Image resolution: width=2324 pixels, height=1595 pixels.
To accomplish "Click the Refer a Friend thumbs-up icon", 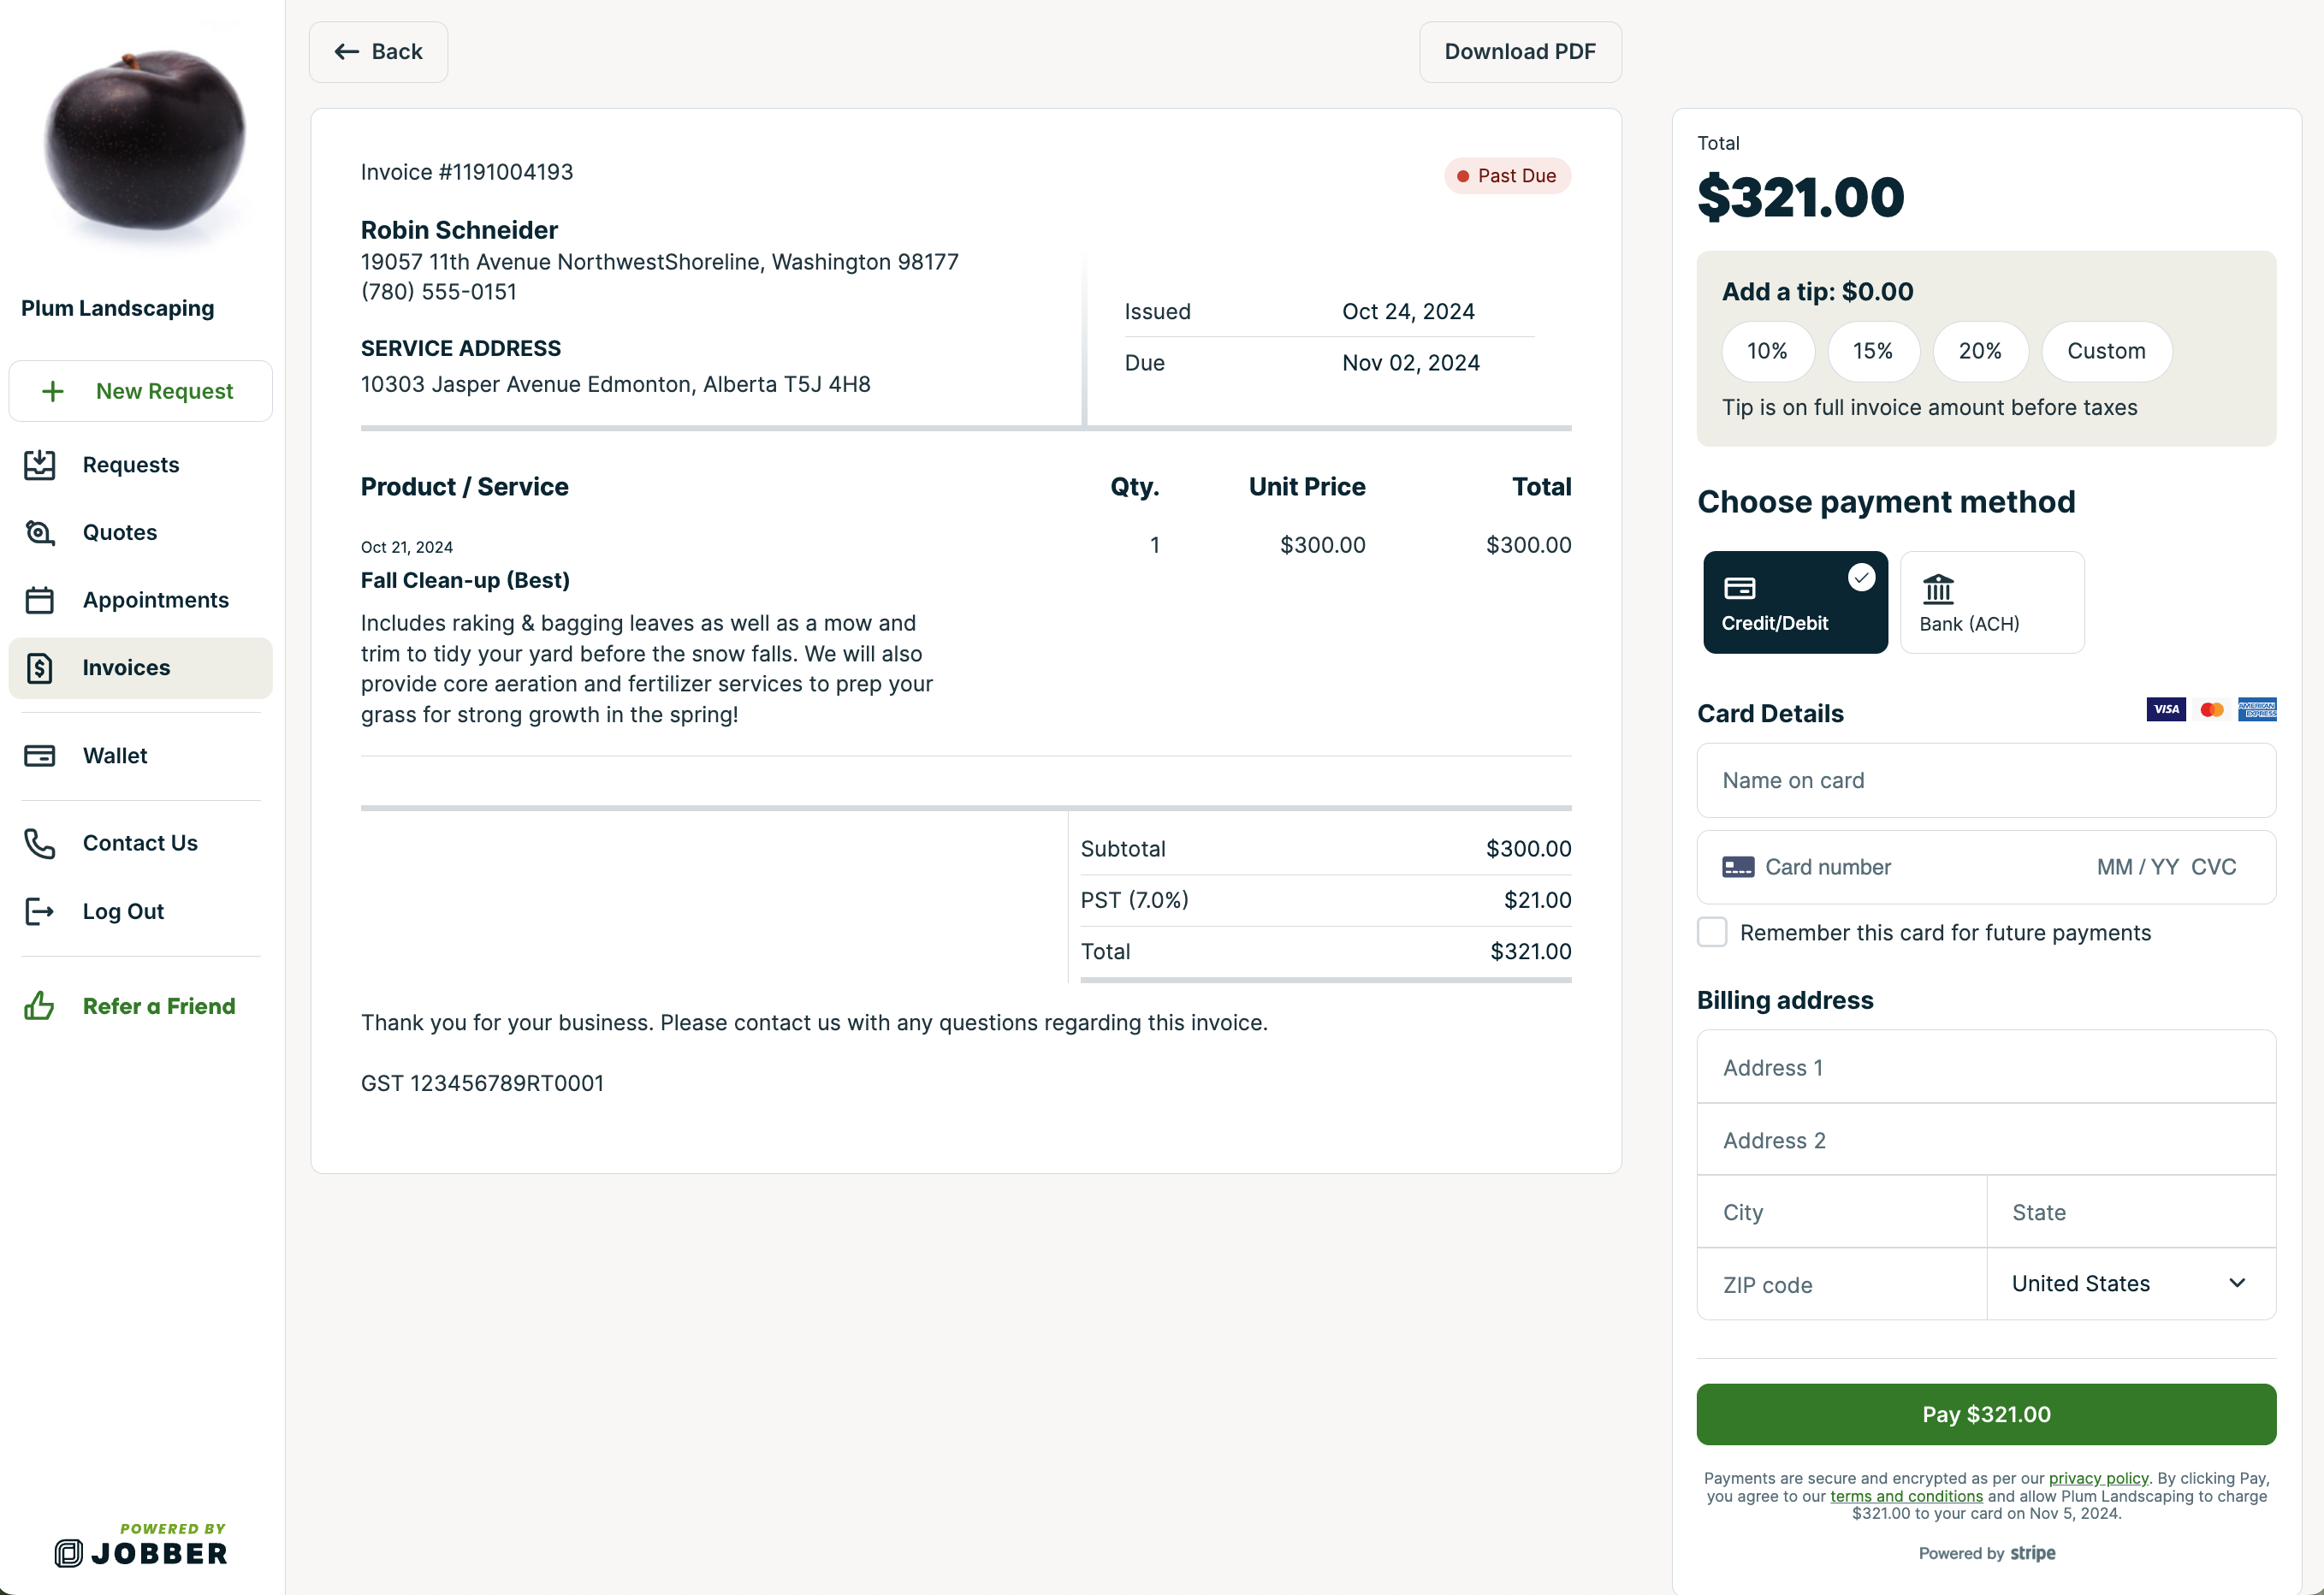I will [x=40, y=1006].
